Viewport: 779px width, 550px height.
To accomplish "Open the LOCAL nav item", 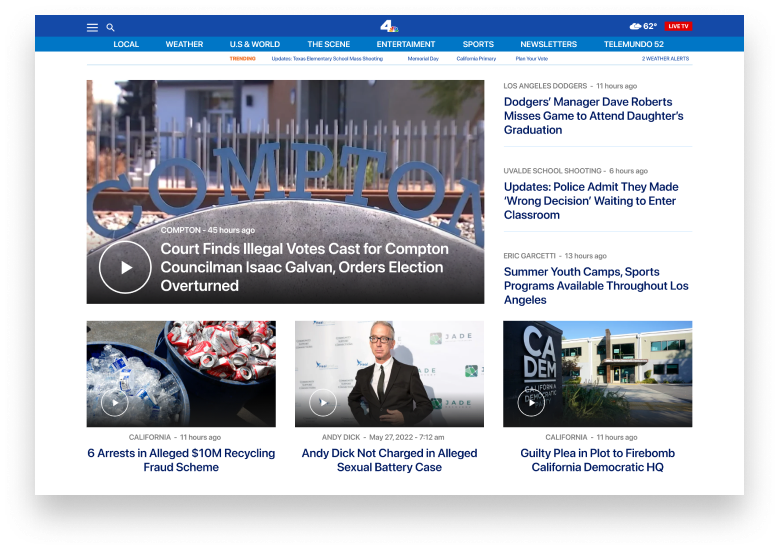I will click(x=126, y=44).
